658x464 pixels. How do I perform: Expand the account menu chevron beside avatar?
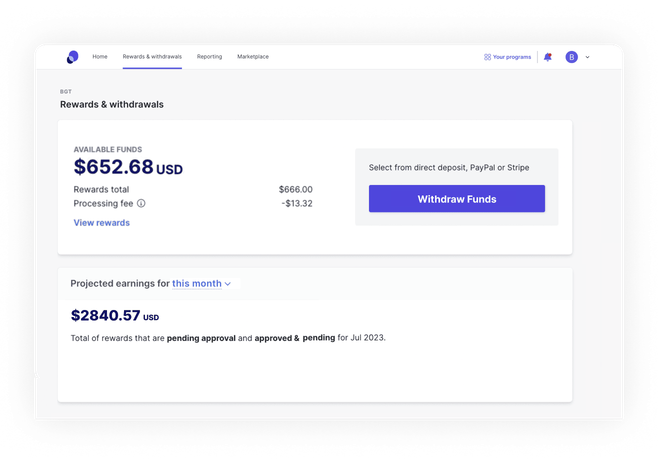[588, 57]
